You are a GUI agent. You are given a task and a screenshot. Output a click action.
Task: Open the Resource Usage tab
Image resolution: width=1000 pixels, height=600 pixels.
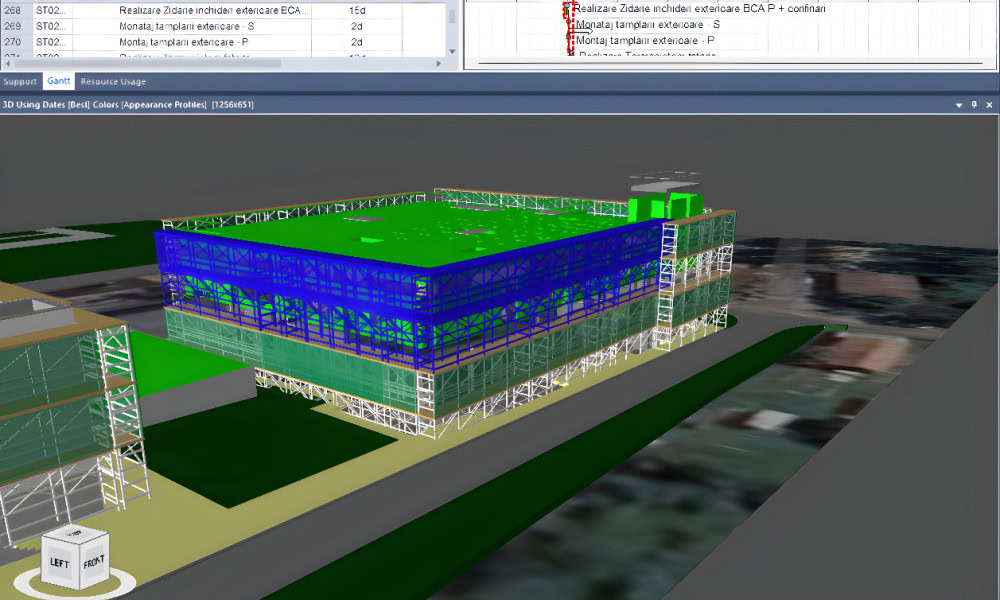tap(113, 81)
